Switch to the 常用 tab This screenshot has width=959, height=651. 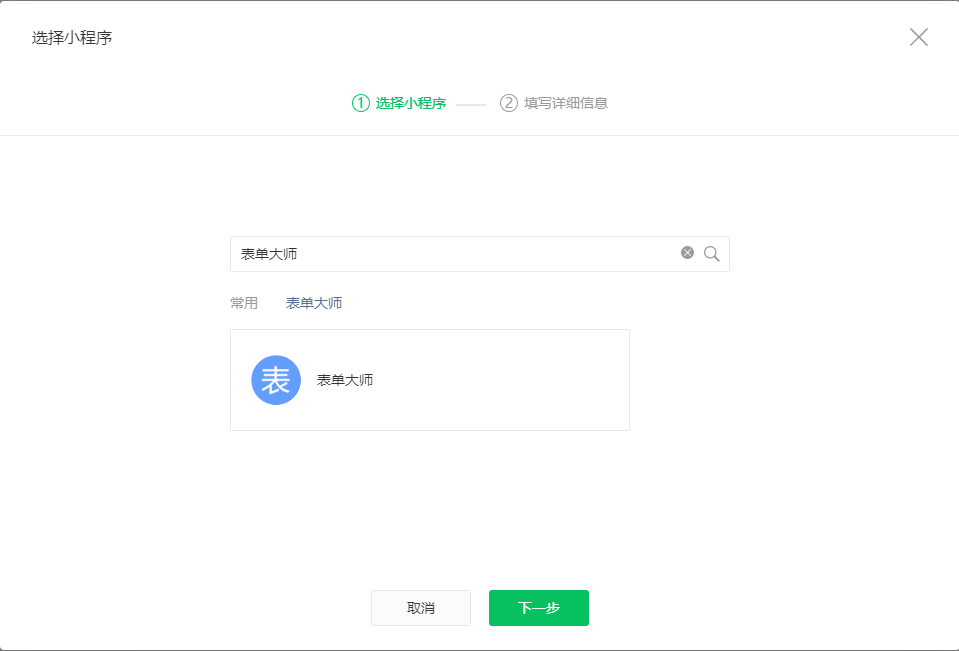pyautogui.click(x=244, y=303)
